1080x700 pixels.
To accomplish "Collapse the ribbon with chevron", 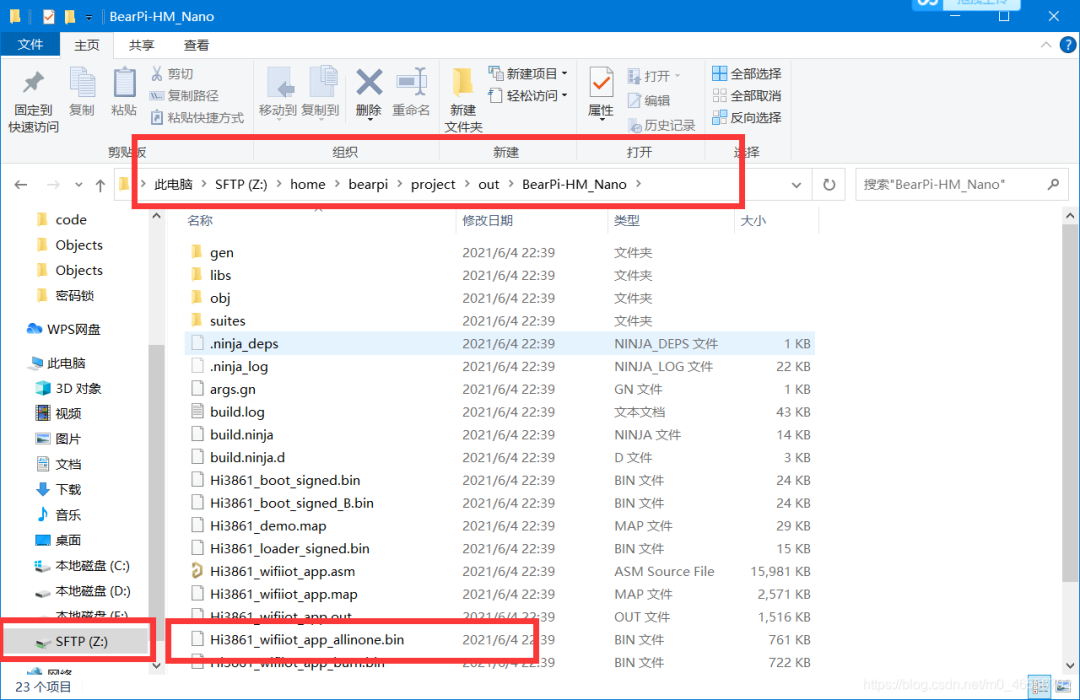I will 1046,45.
